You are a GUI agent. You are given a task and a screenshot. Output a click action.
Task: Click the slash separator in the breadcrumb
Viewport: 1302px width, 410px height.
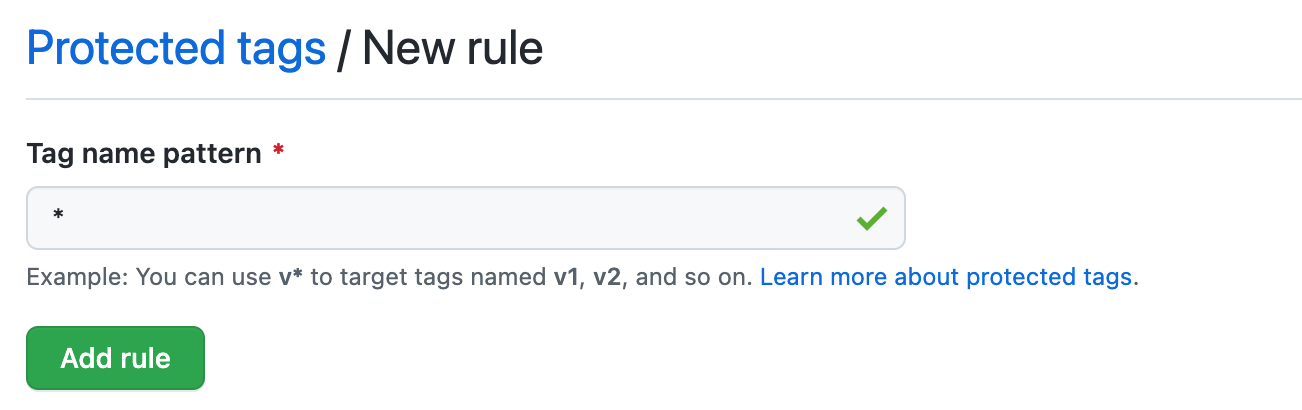[344, 48]
